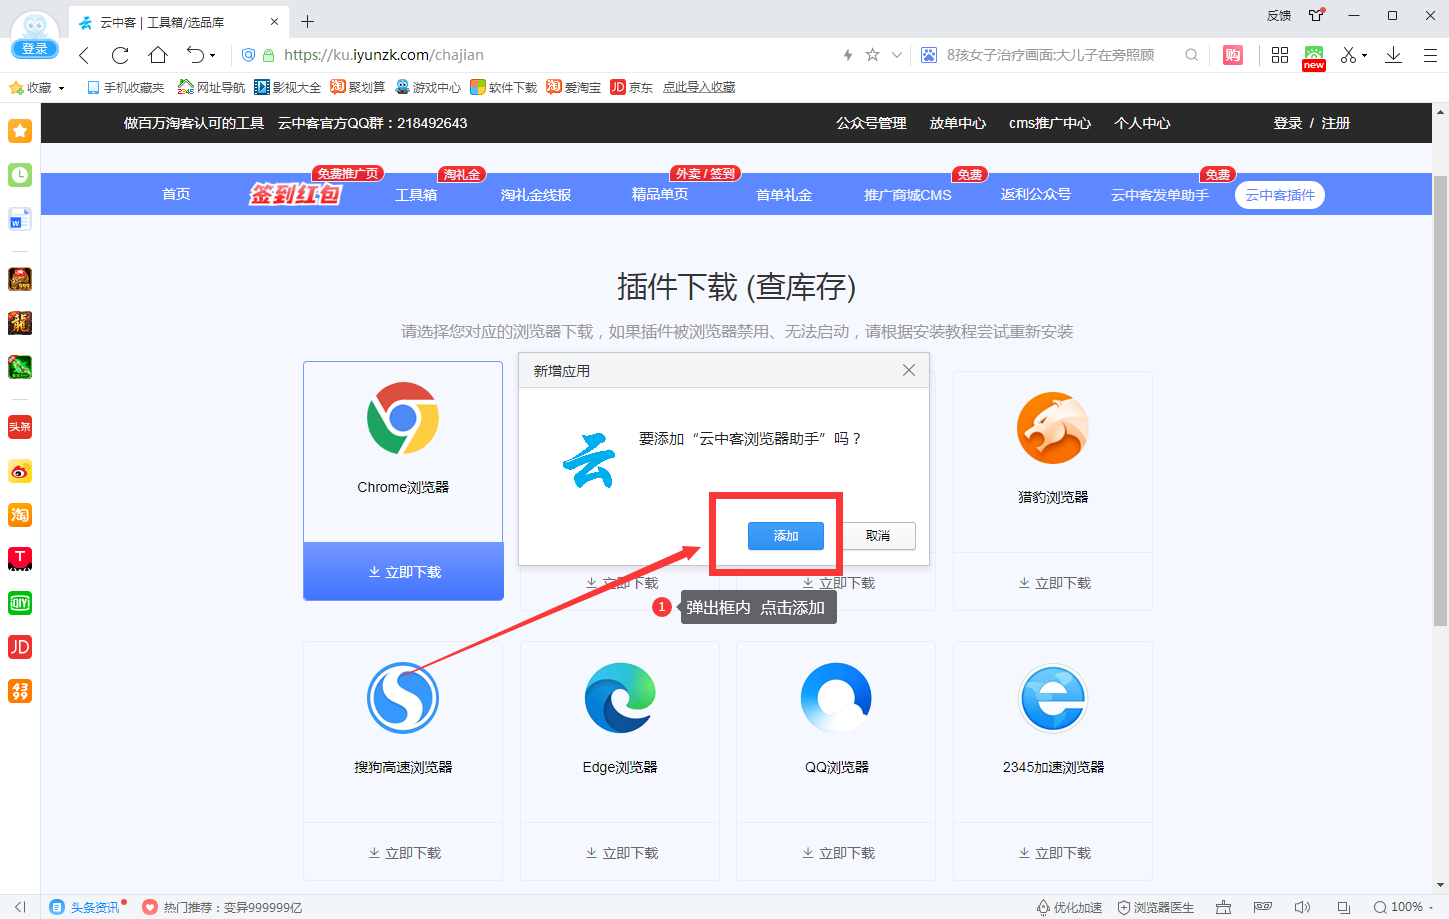Click the QQ浏览器 logo

tap(837, 698)
